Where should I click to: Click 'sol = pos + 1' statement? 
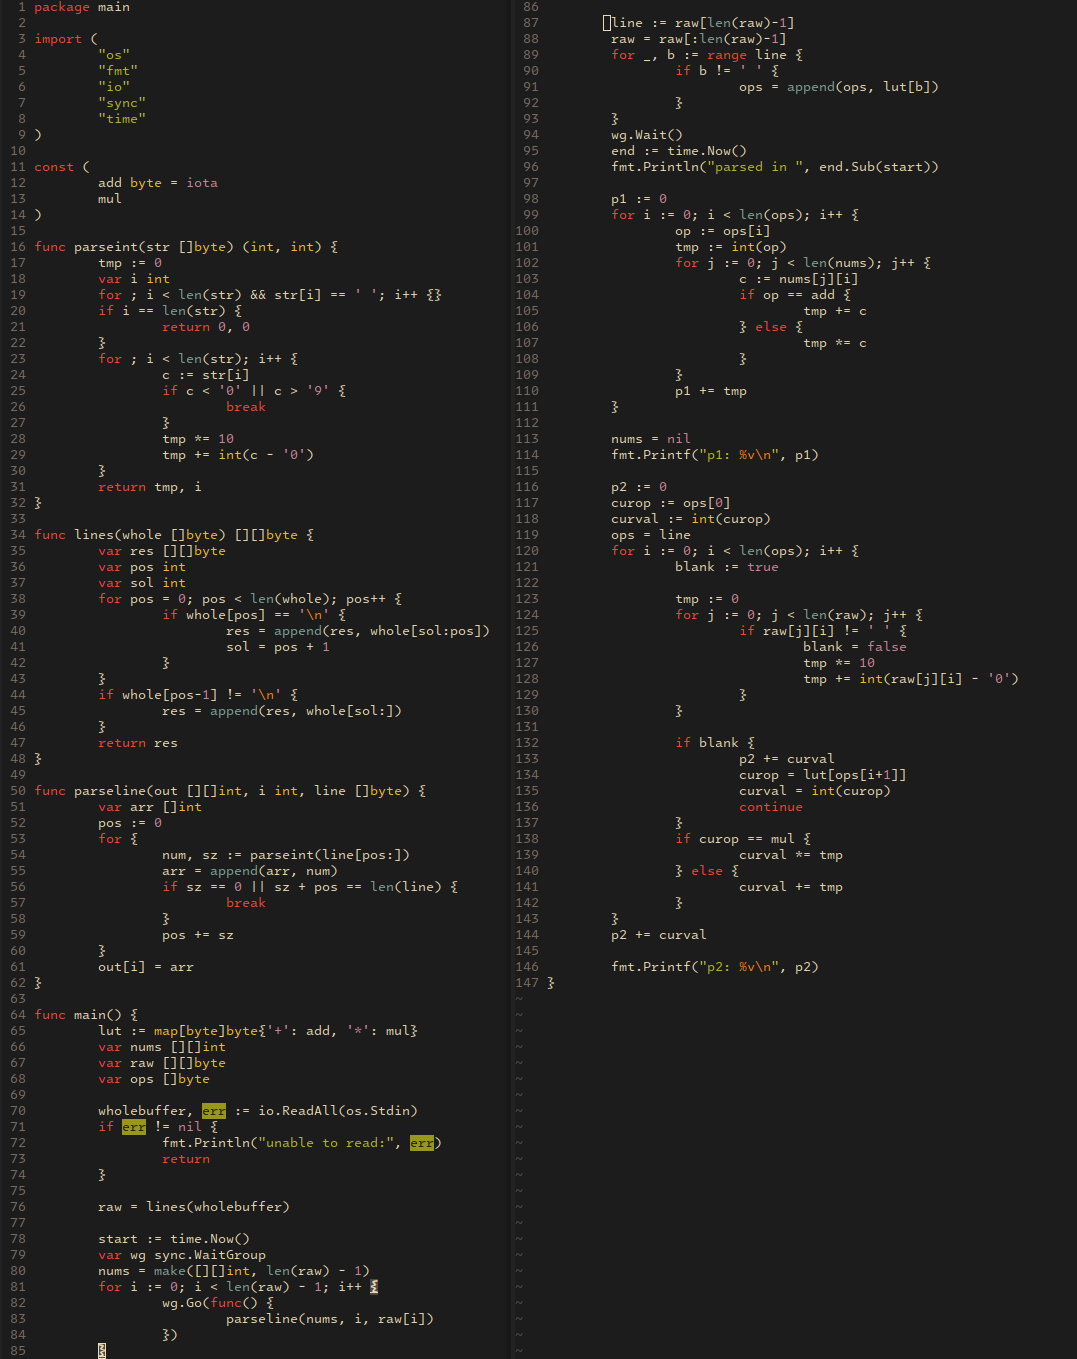click(278, 647)
